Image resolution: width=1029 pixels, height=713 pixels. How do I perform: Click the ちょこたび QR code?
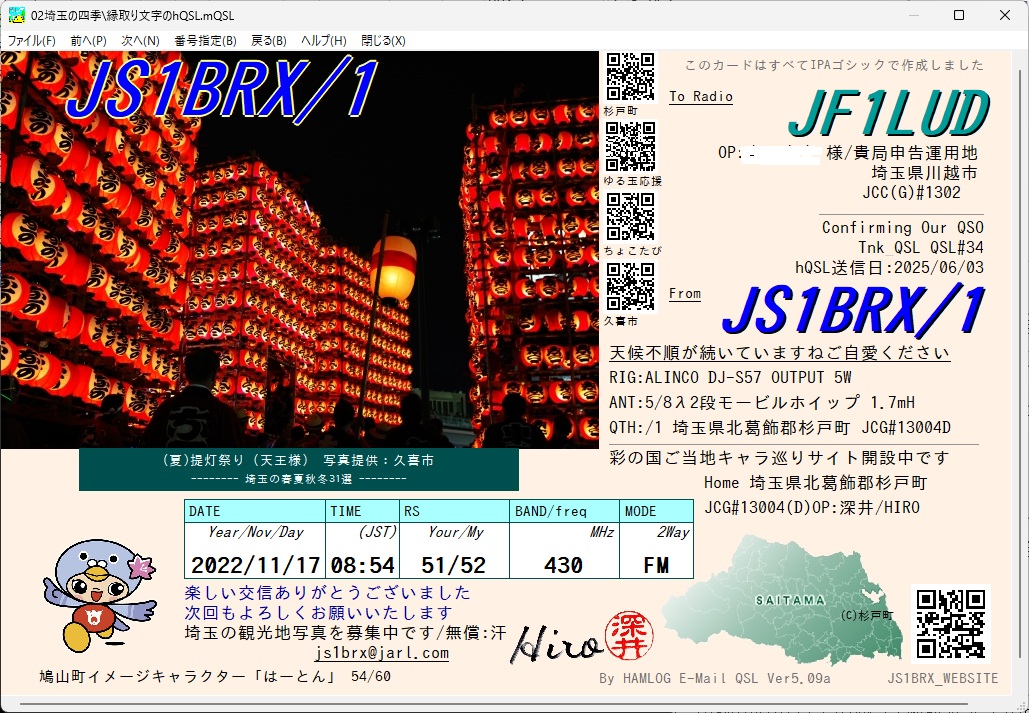pos(630,217)
